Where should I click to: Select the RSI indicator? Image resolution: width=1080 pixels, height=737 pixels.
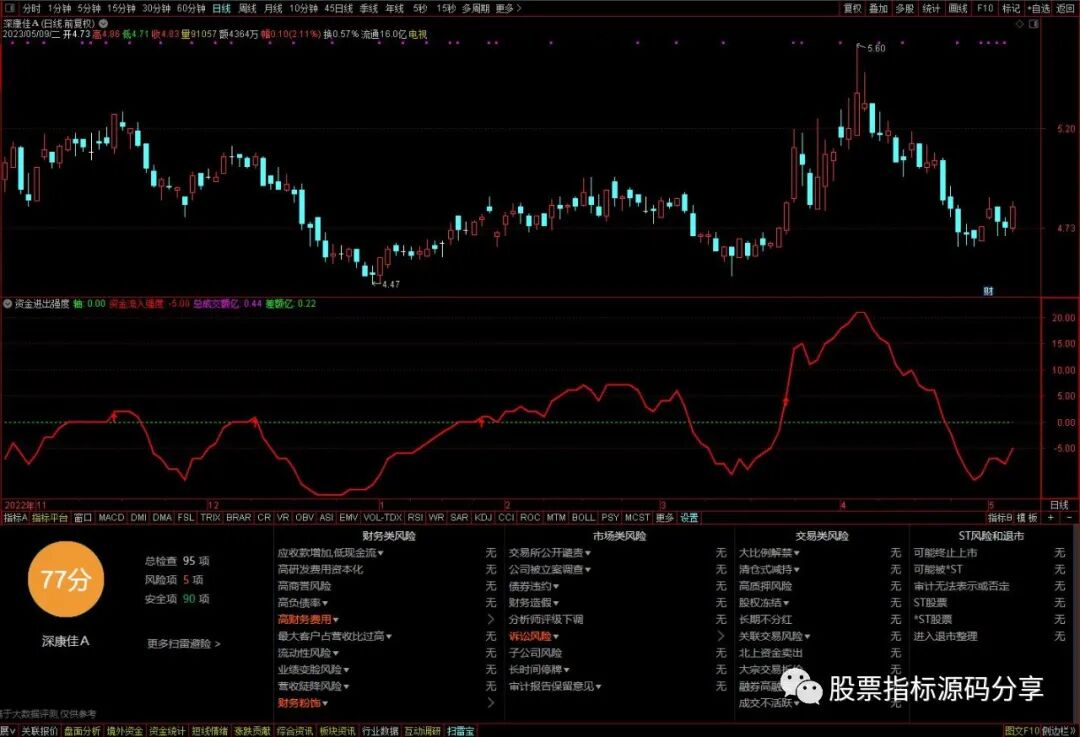[x=415, y=517]
